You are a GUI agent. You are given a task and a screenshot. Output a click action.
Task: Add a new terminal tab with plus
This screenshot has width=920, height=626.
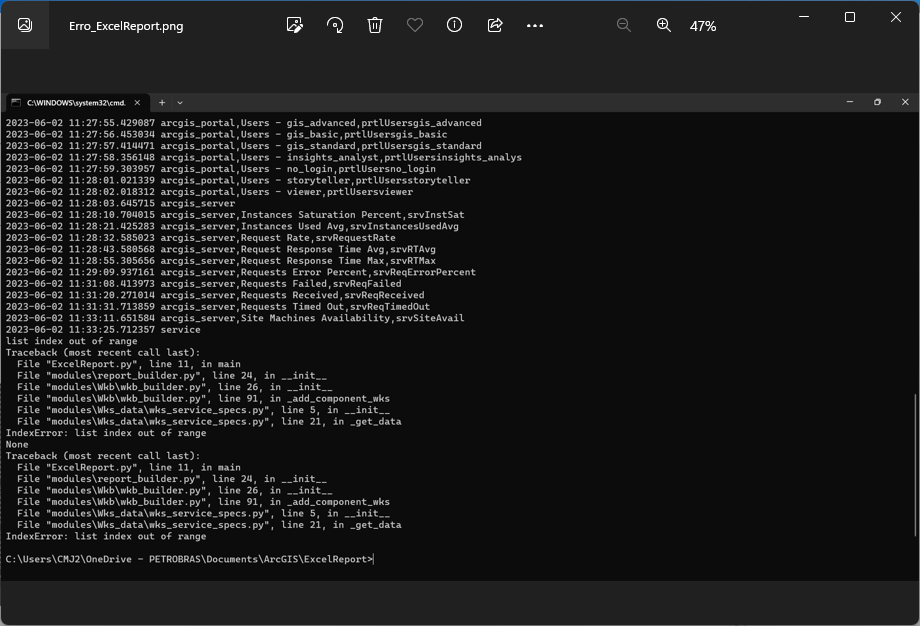162,102
